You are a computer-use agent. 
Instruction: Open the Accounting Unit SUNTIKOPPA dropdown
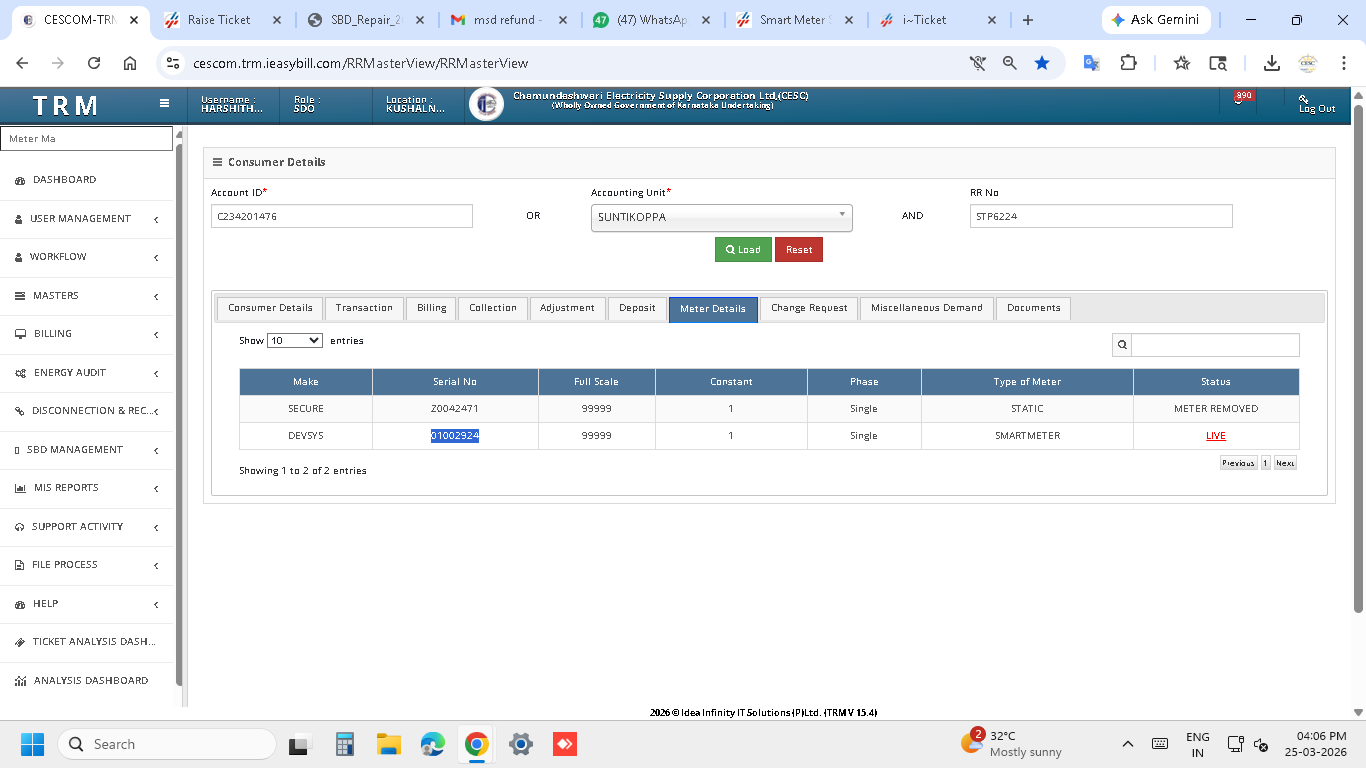click(x=721, y=217)
